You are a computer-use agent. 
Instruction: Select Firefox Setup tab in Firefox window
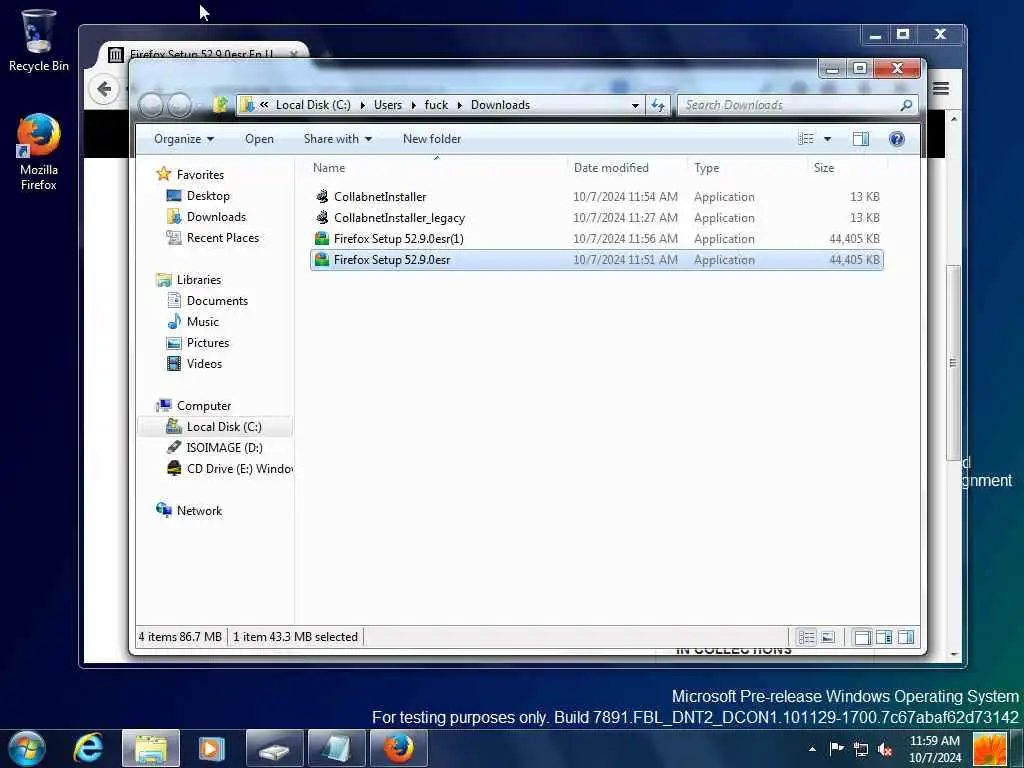pos(202,54)
